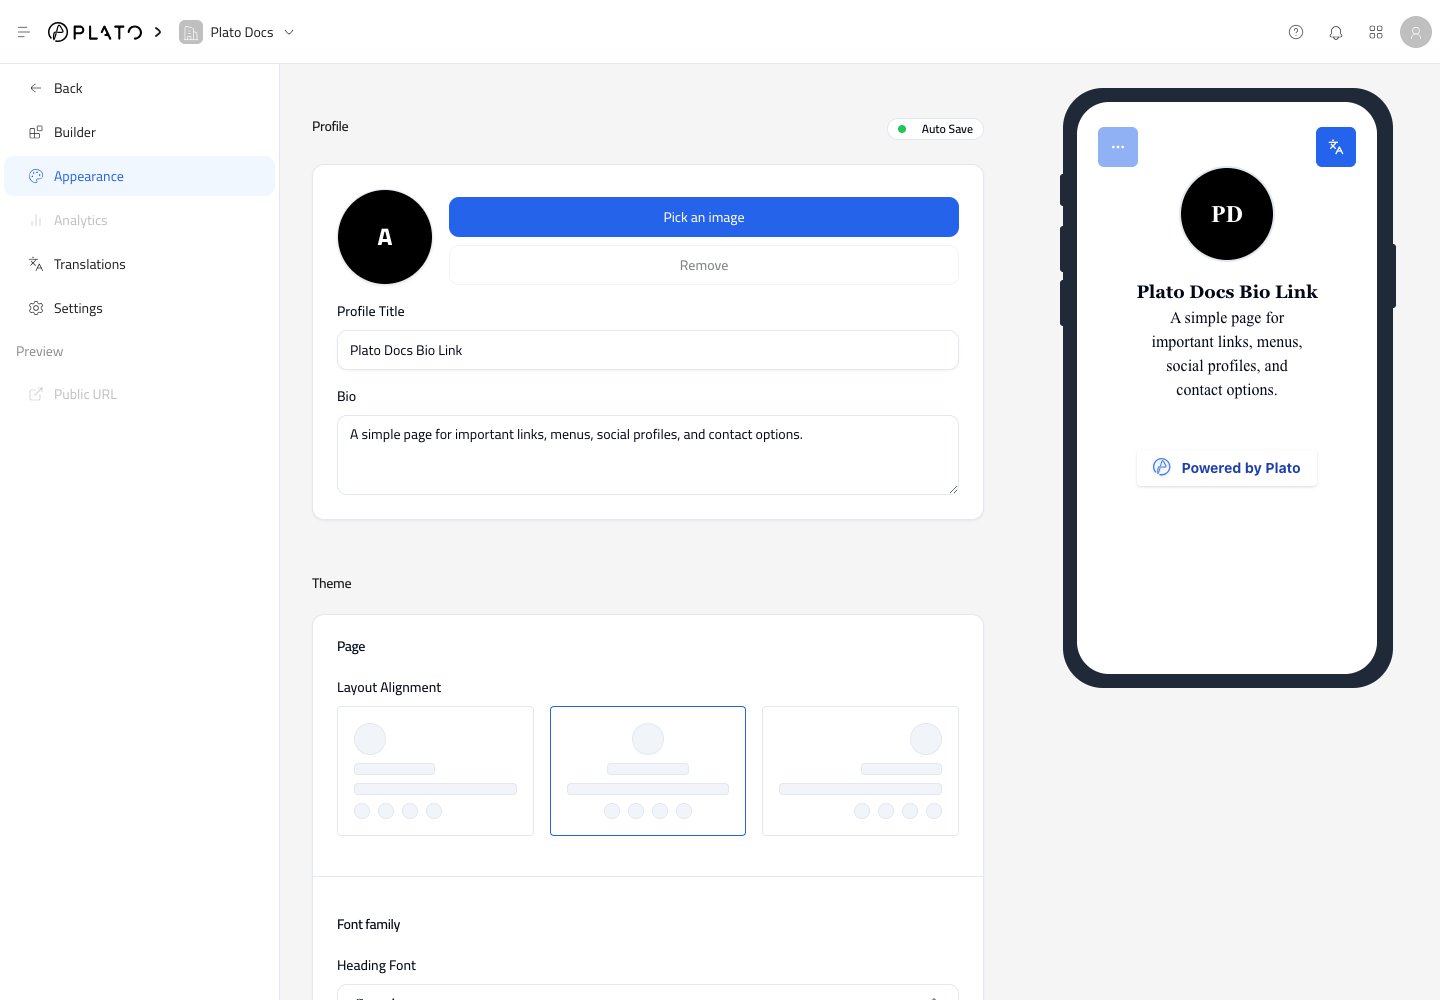Open the Heading Font dropdown

coord(648,993)
